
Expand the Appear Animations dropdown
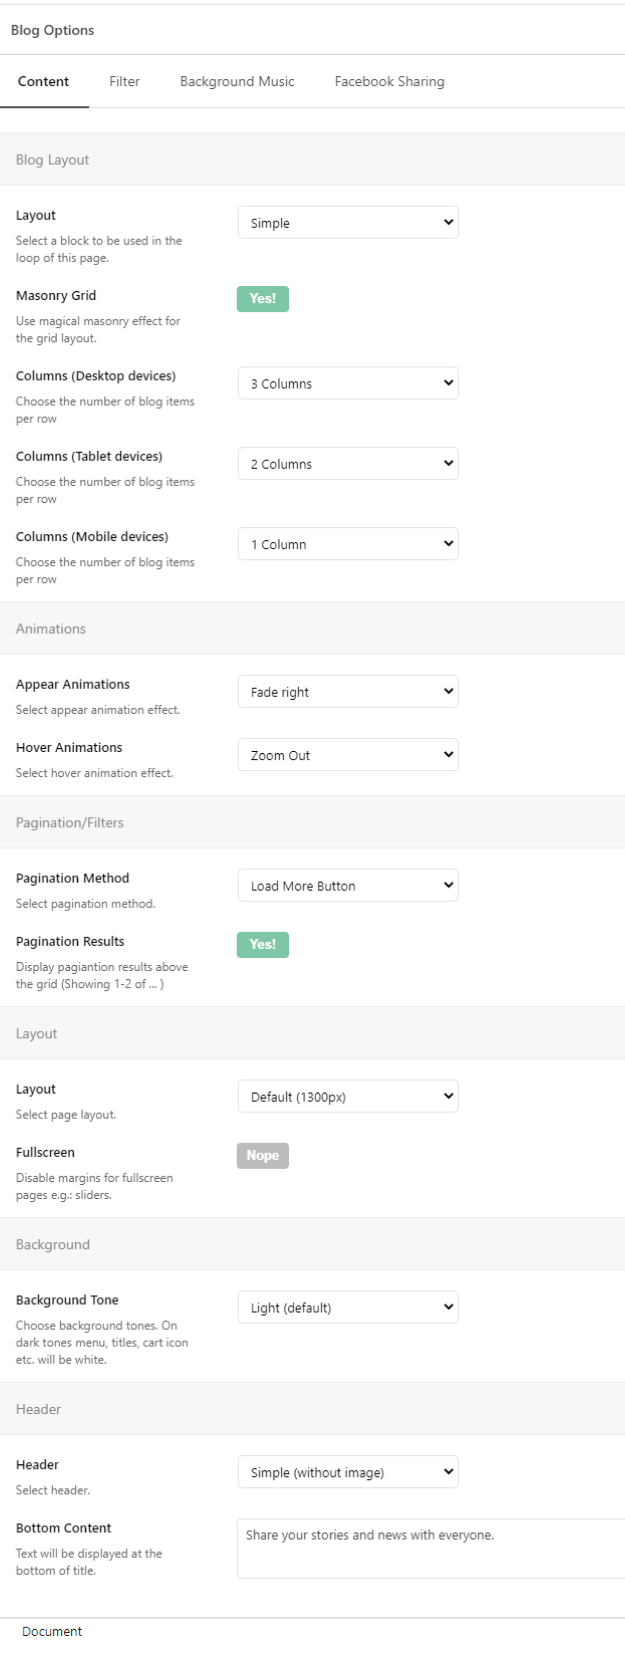pos(348,692)
